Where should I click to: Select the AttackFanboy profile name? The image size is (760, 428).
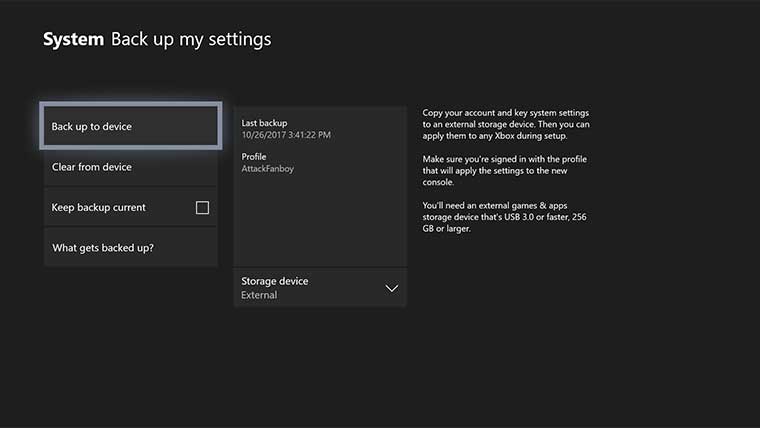[x=268, y=169]
